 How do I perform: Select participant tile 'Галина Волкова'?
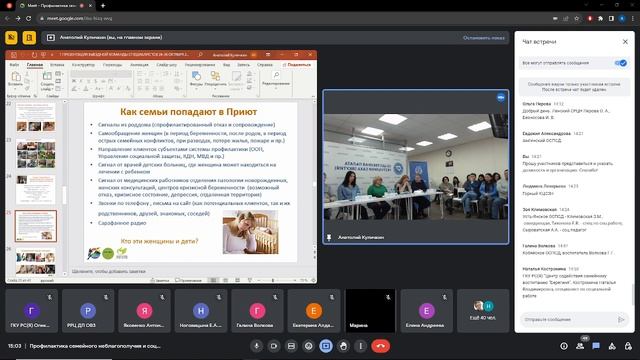tap(257, 311)
